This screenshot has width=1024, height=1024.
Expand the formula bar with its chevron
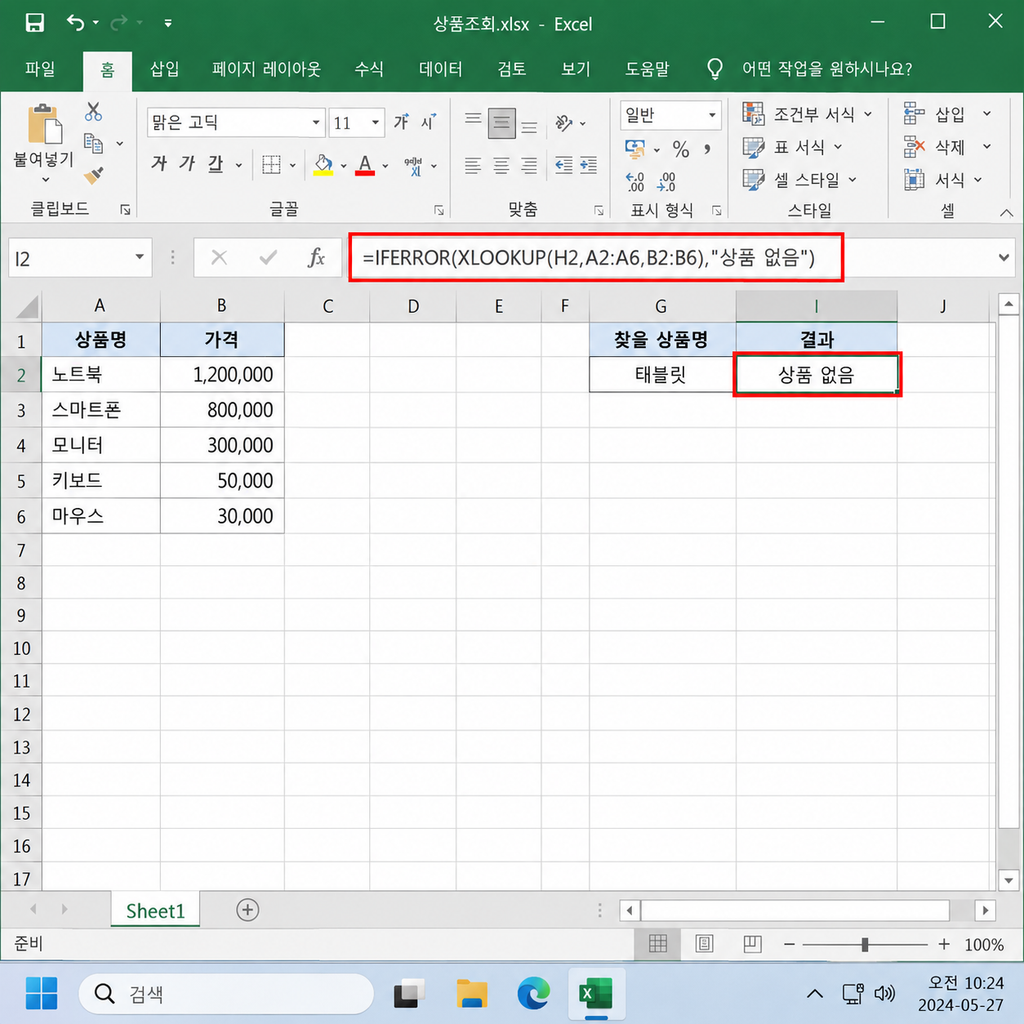tap(1004, 257)
